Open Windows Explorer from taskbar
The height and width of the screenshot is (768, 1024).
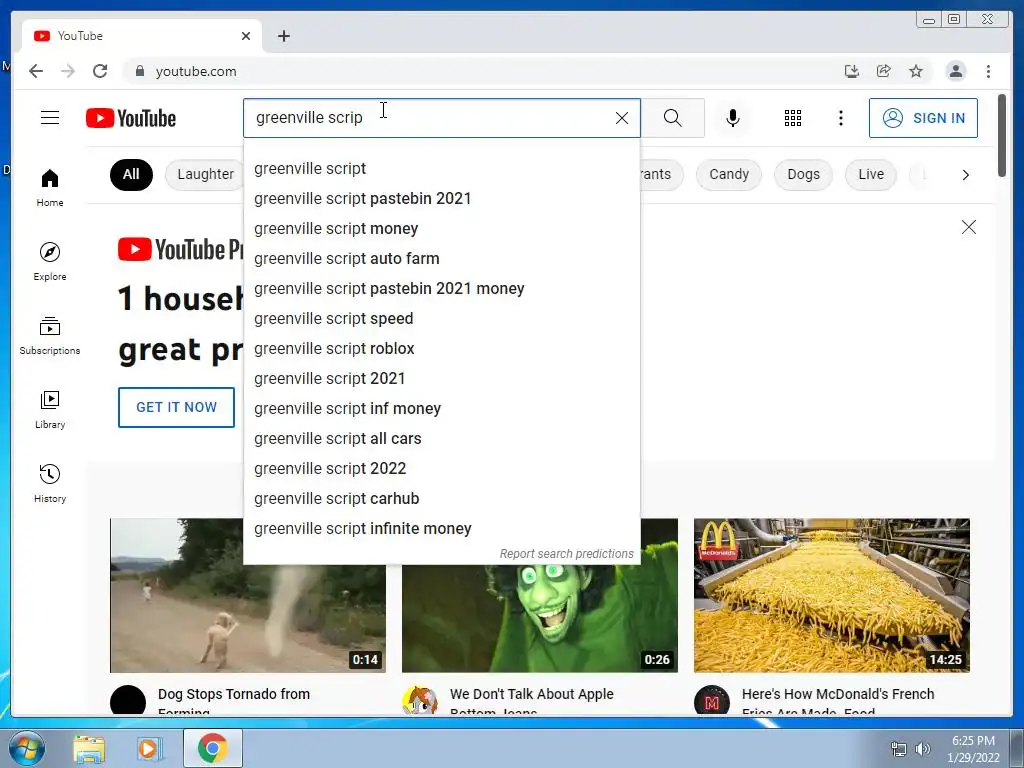point(89,748)
